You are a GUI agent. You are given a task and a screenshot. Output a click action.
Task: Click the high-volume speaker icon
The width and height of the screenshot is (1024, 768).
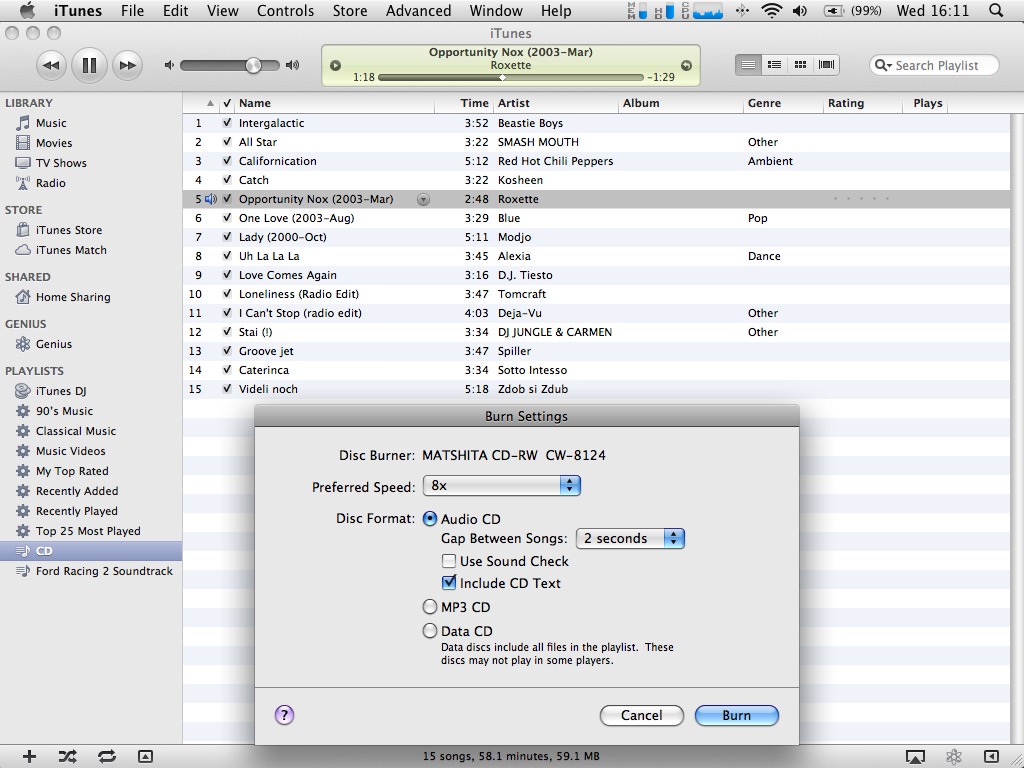pyautogui.click(x=293, y=65)
